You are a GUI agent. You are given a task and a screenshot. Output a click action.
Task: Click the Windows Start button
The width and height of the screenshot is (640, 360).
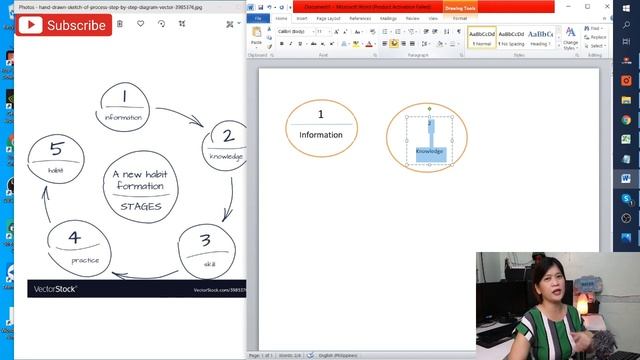[x=626, y=8]
